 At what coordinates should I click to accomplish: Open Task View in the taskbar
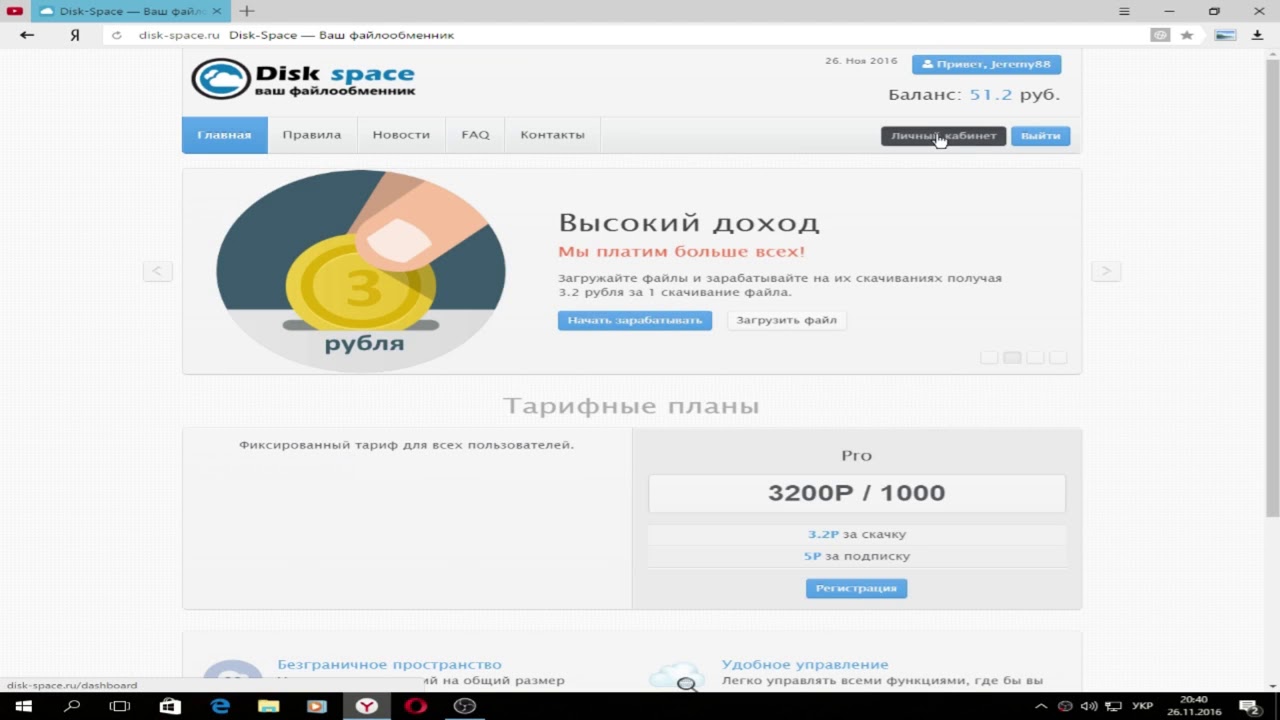click(120, 706)
